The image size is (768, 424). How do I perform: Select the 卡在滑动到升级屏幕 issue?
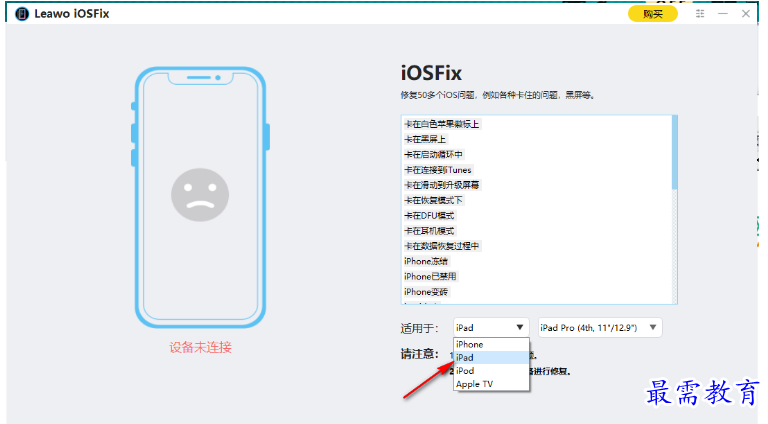point(442,185)
